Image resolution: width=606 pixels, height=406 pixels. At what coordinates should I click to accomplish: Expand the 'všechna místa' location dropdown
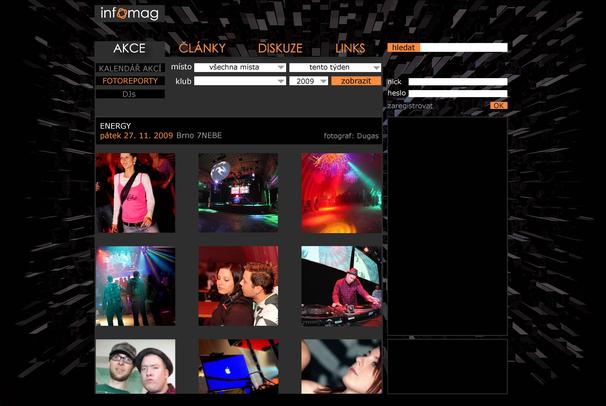[x=240, y=67]
